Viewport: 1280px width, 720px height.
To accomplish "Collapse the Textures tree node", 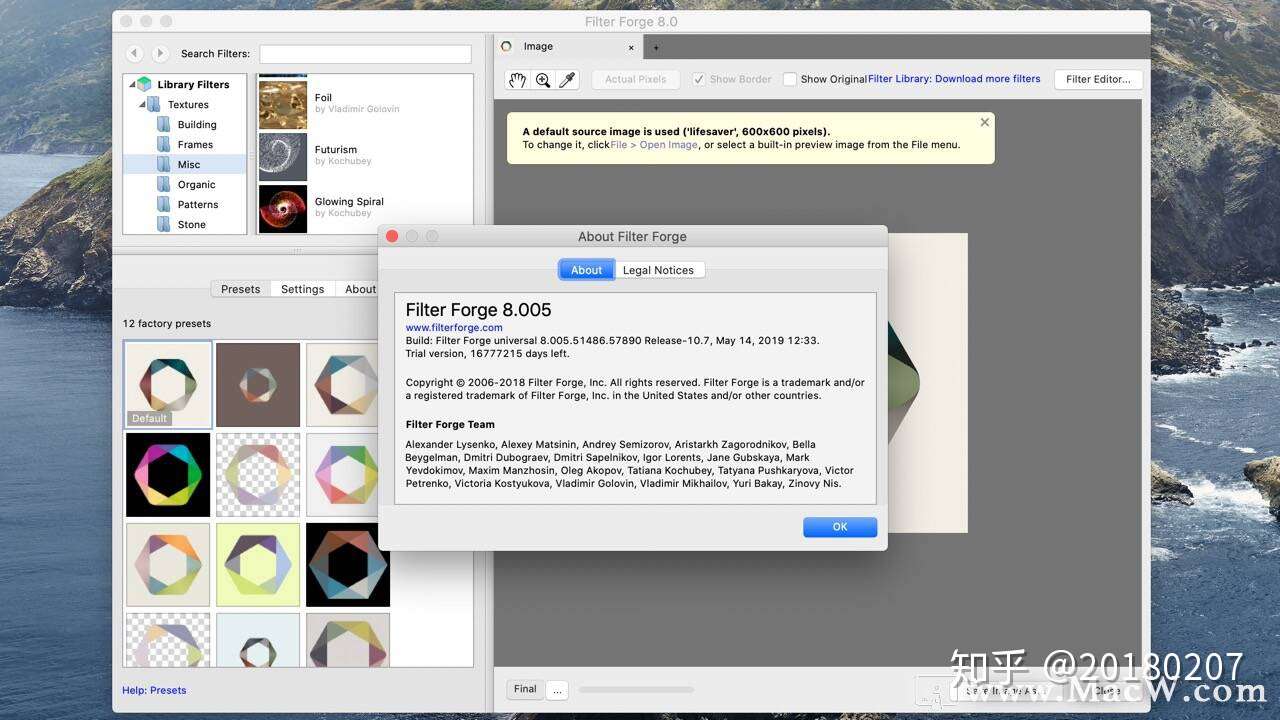I will point(143,105).
